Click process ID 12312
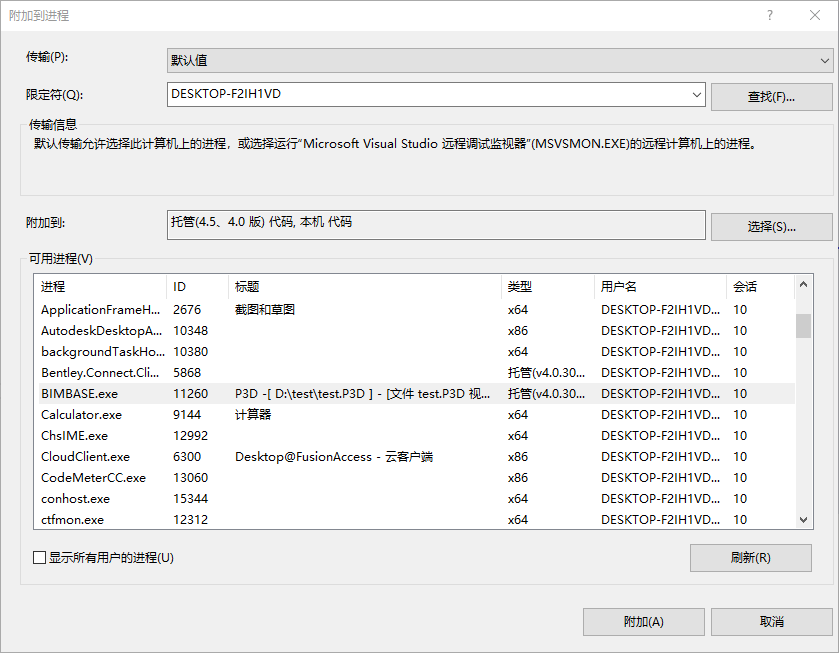This screenshot has width=839, height=653. (190, 520)
